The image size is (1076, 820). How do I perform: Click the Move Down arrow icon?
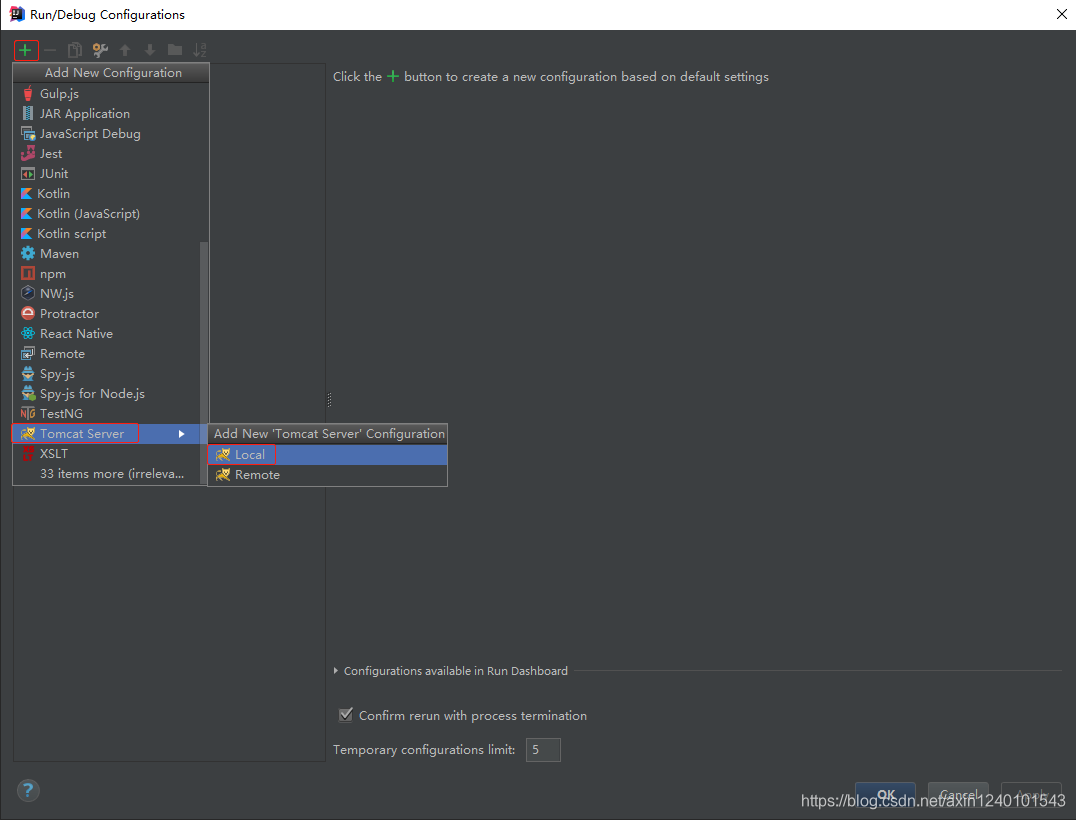[150, 50]
